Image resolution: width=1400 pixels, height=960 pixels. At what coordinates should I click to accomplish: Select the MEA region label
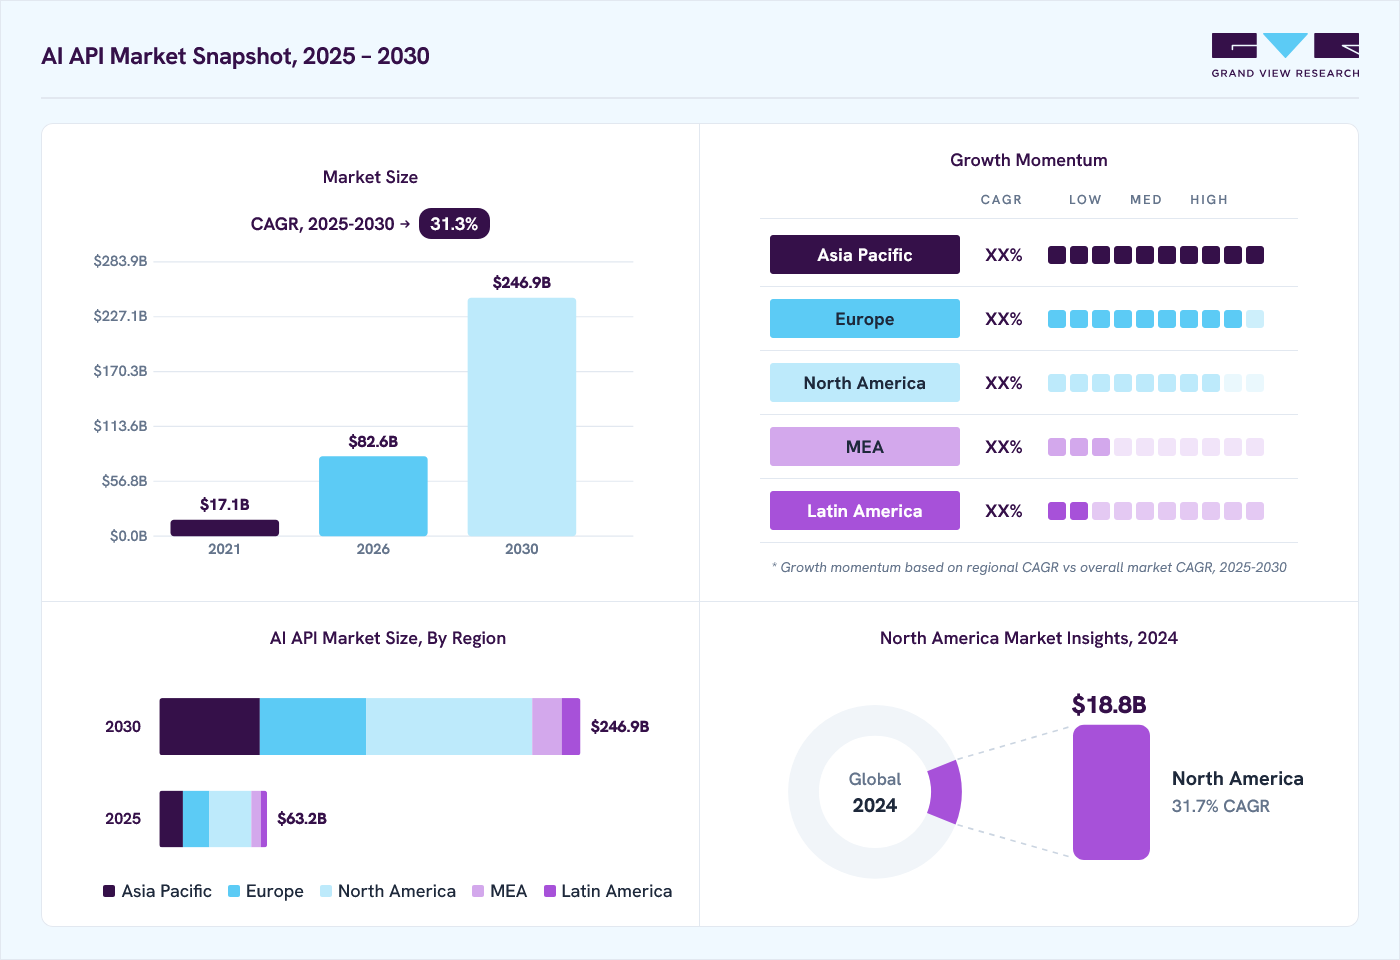point(865,447)
